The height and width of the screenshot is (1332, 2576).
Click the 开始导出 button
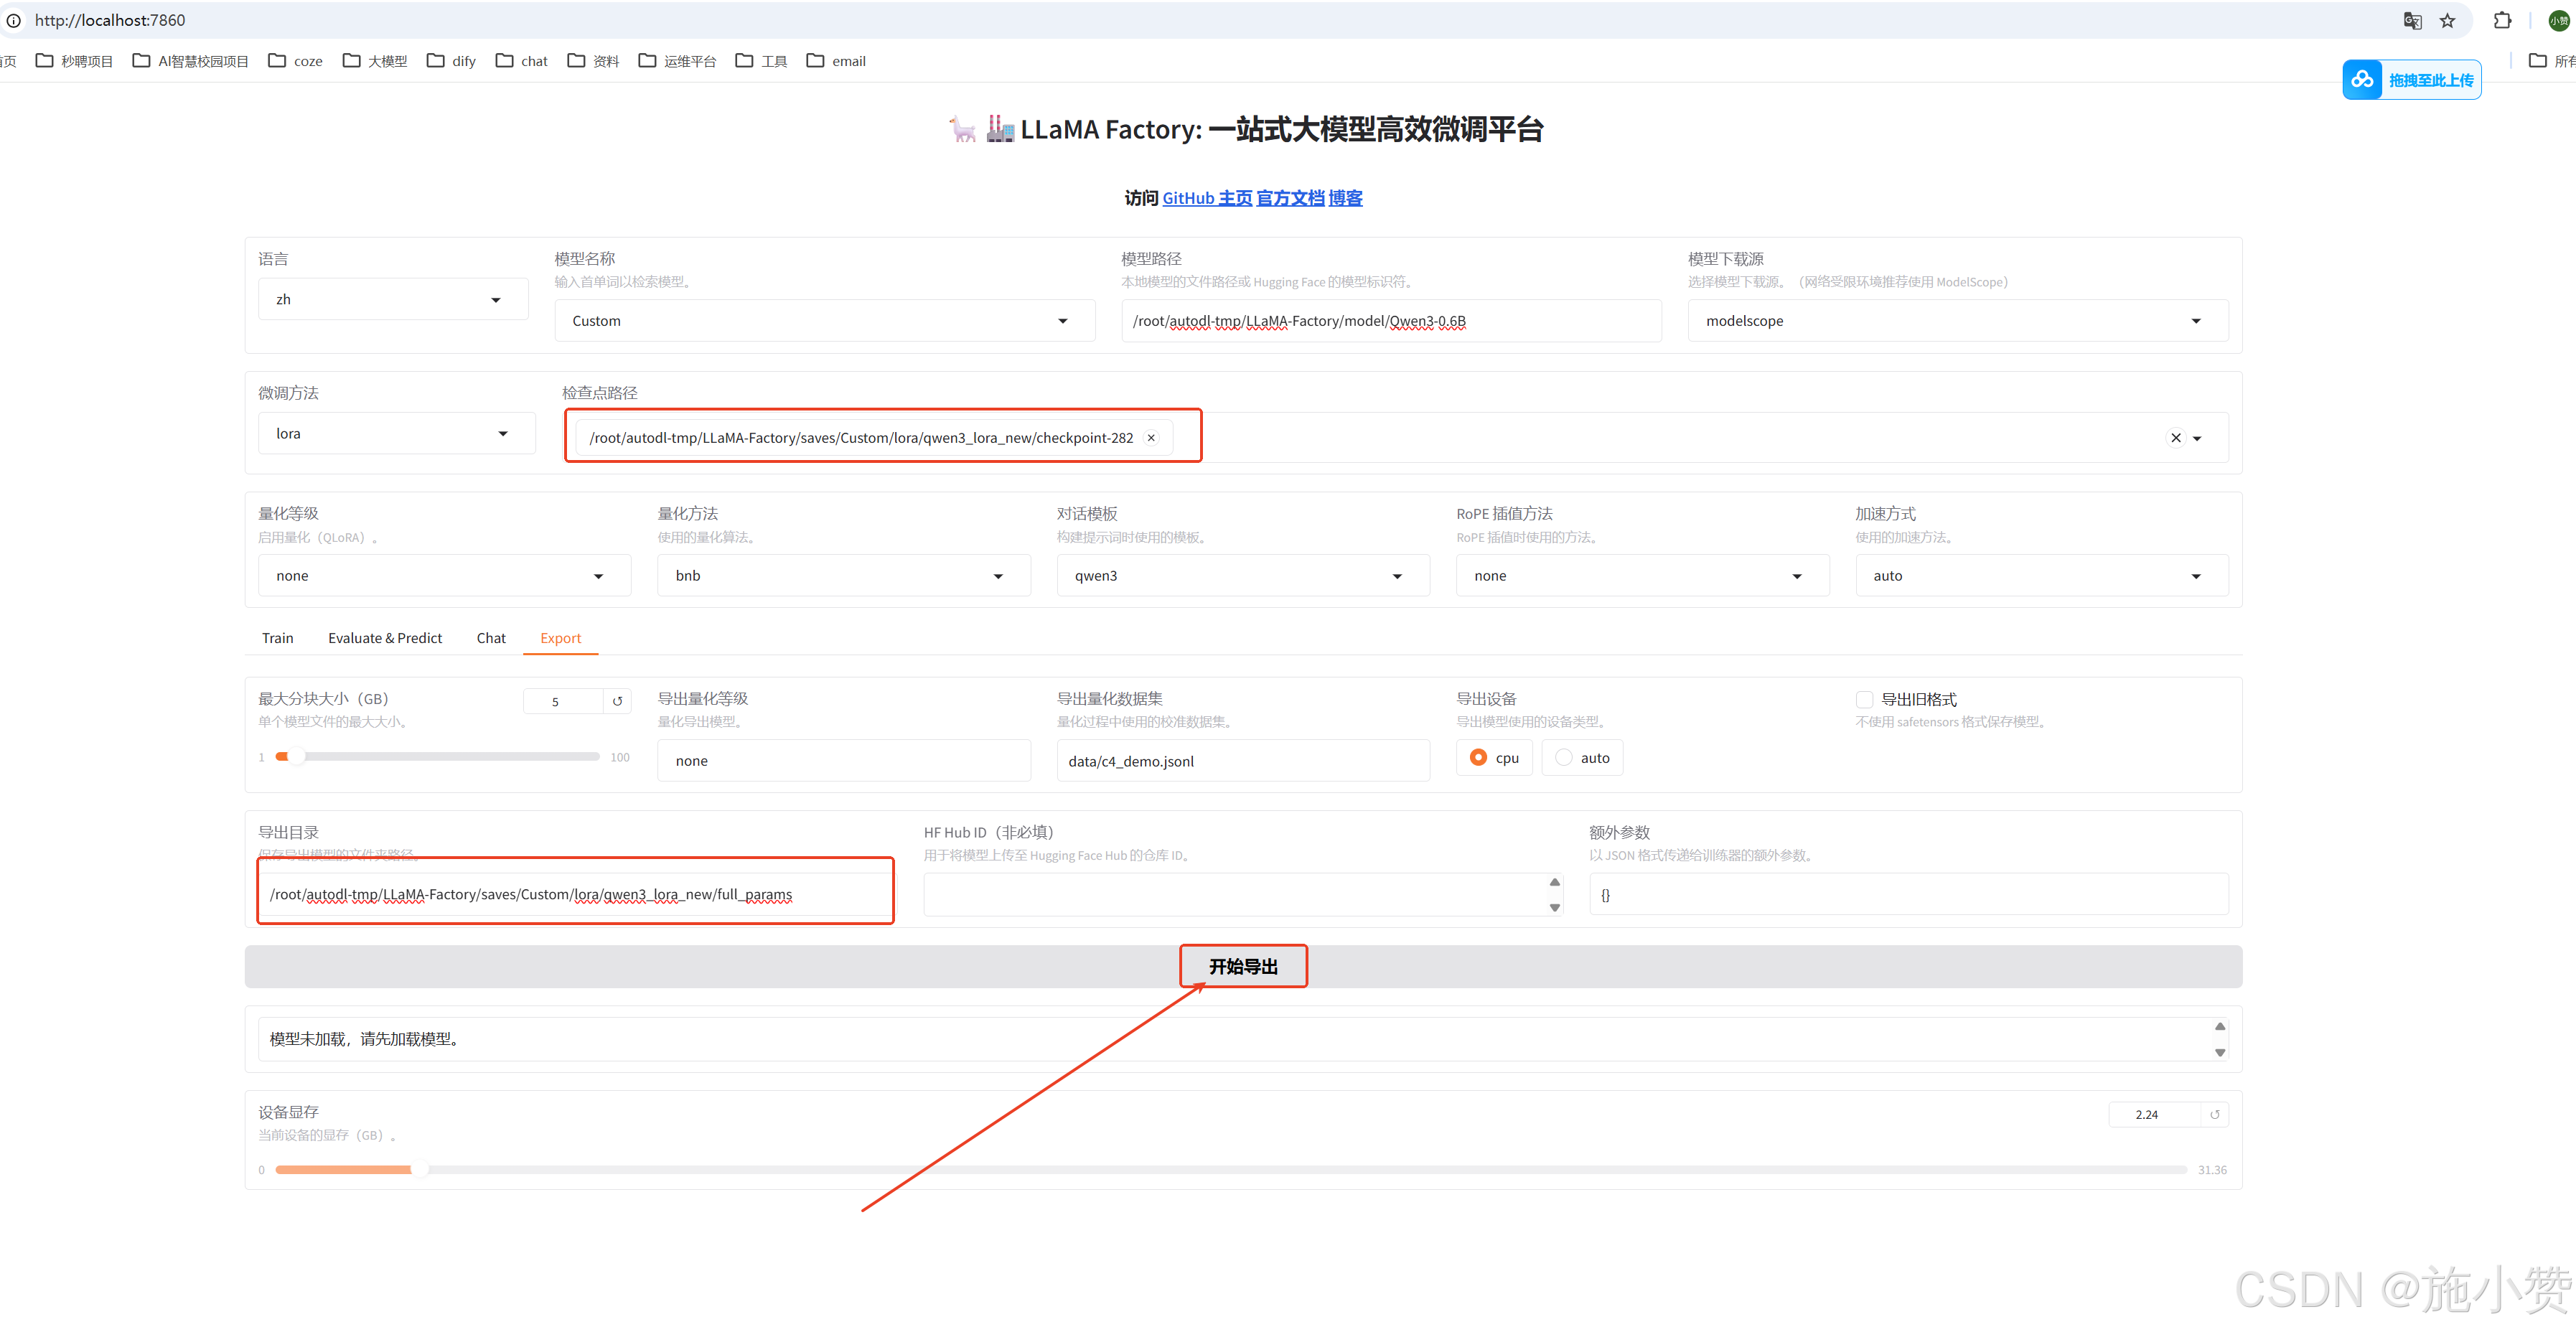pyautogui.click(x=1243, y=967)
